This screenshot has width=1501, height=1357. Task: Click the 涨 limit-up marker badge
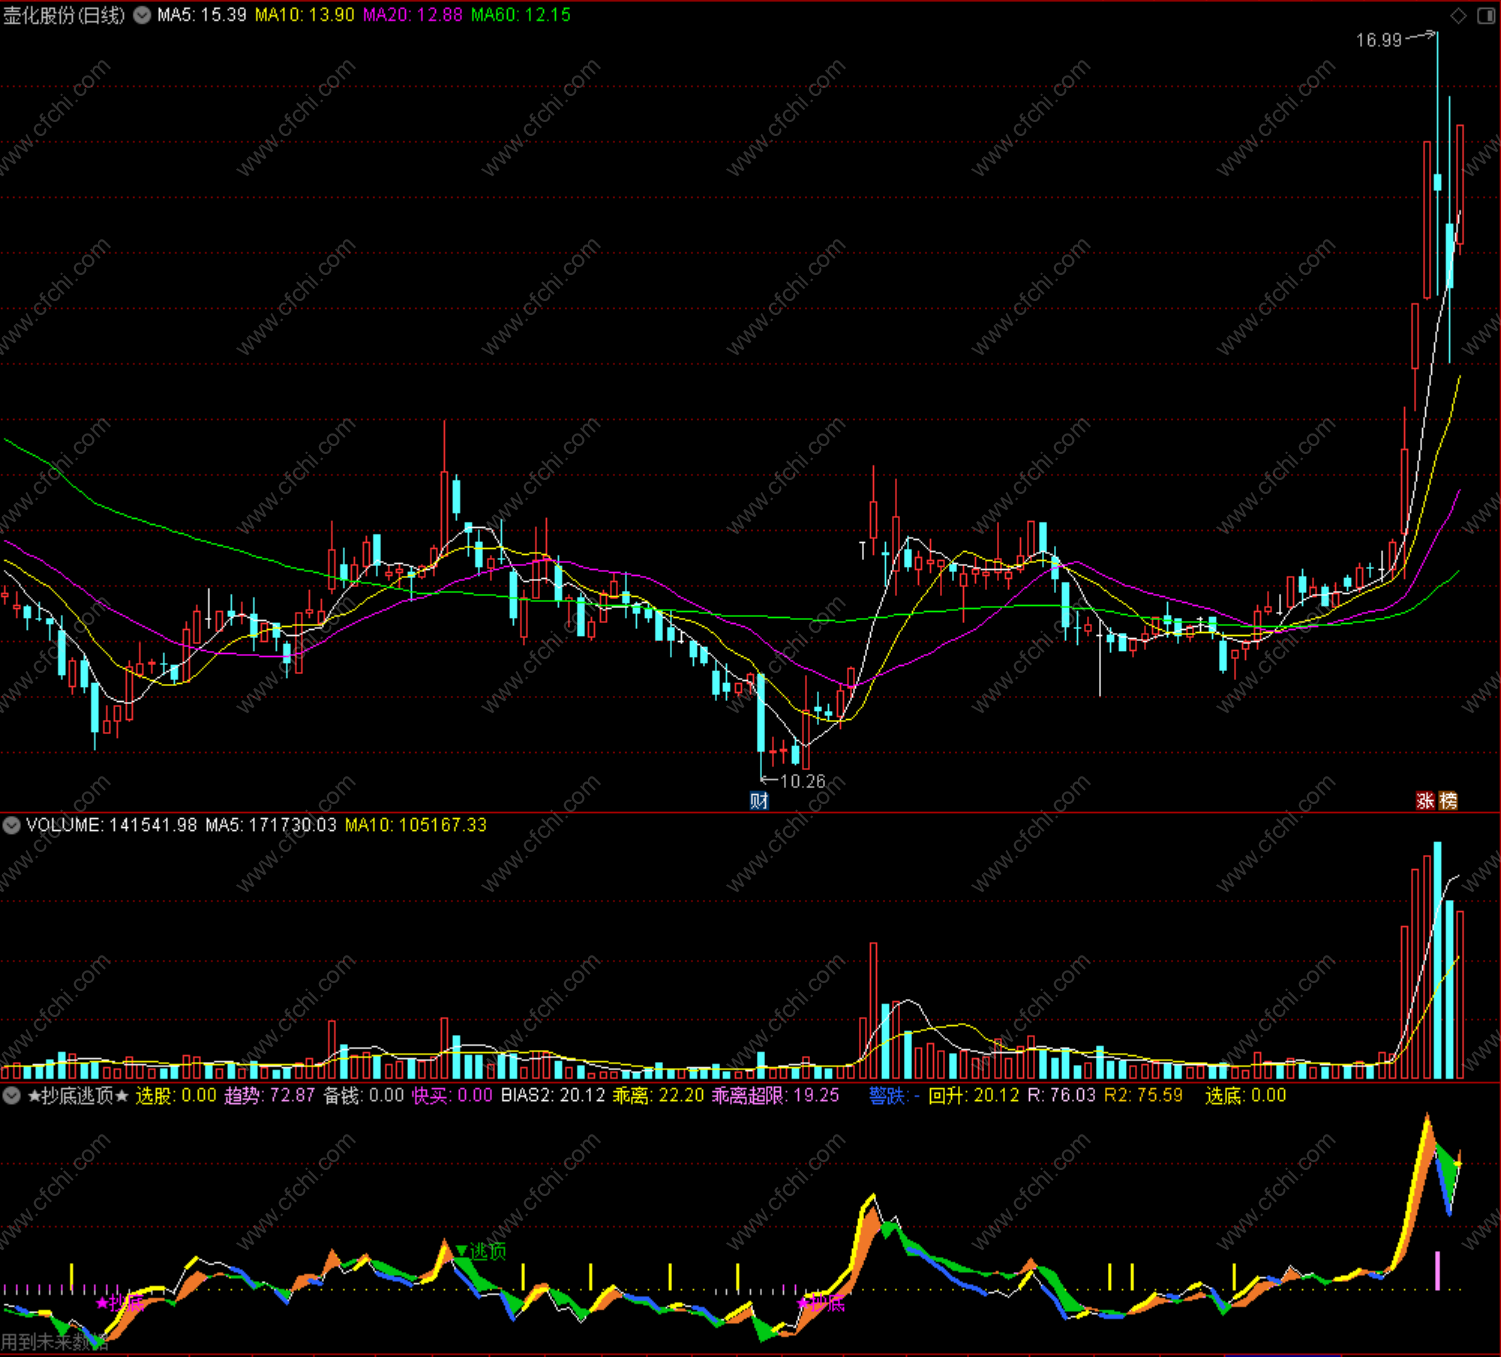pyautogui.click(x=1426, y=801)
